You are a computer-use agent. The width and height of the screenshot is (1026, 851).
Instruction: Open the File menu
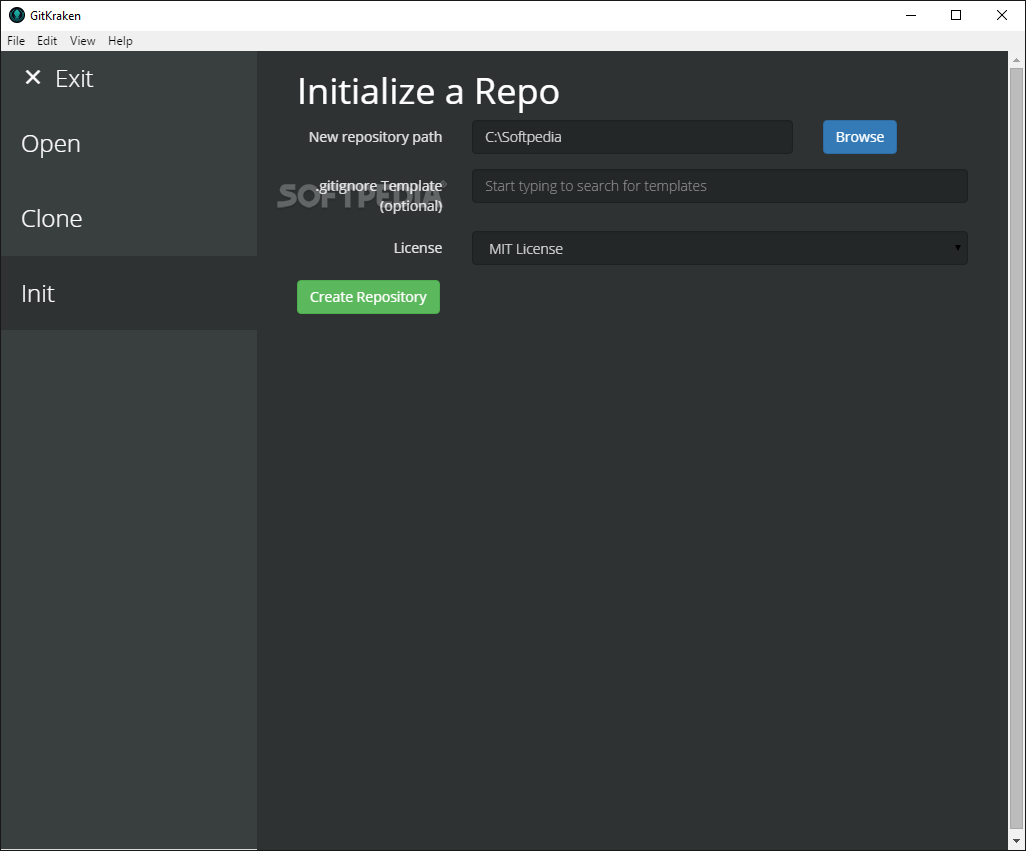coord(16,41)
